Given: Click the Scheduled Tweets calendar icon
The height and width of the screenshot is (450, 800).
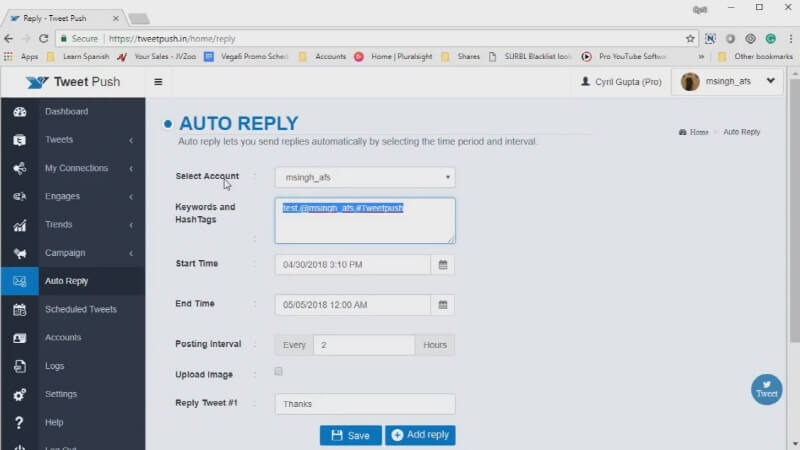Looking at the screenshot, I should 19,310.
